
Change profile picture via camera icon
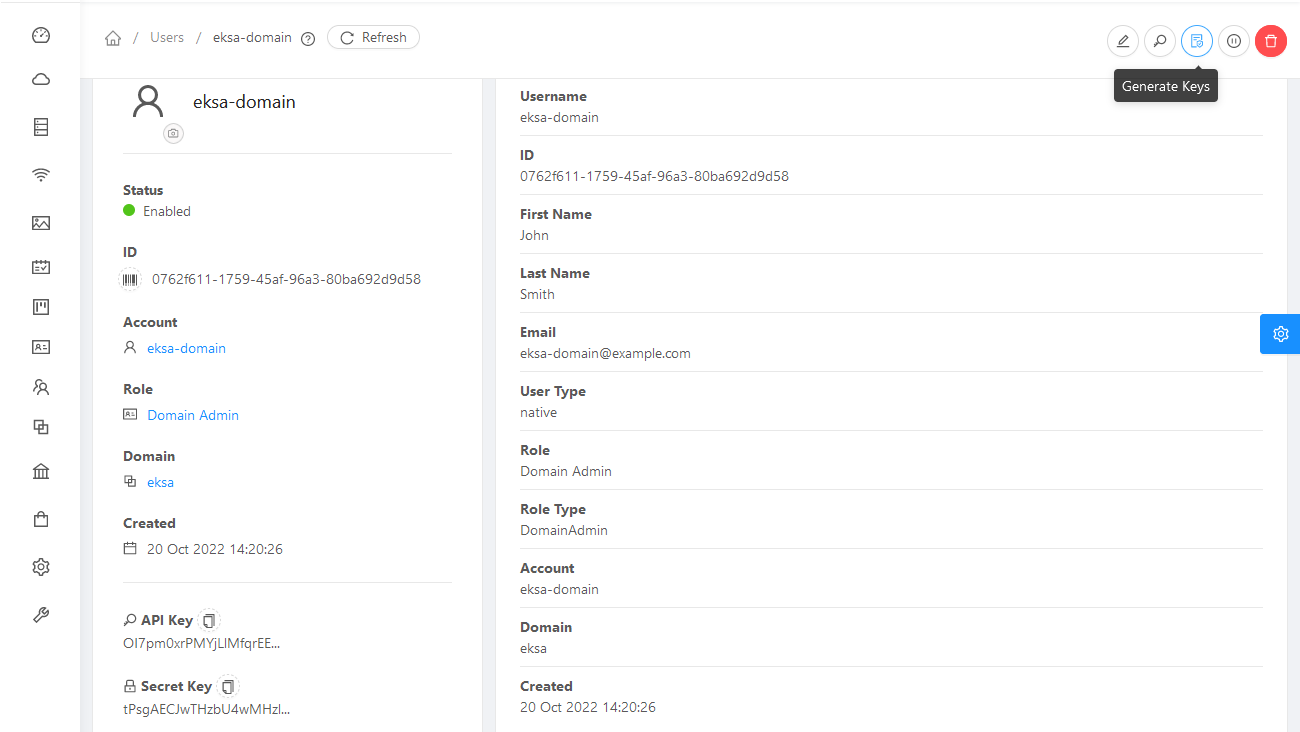[x=173, y=132]
